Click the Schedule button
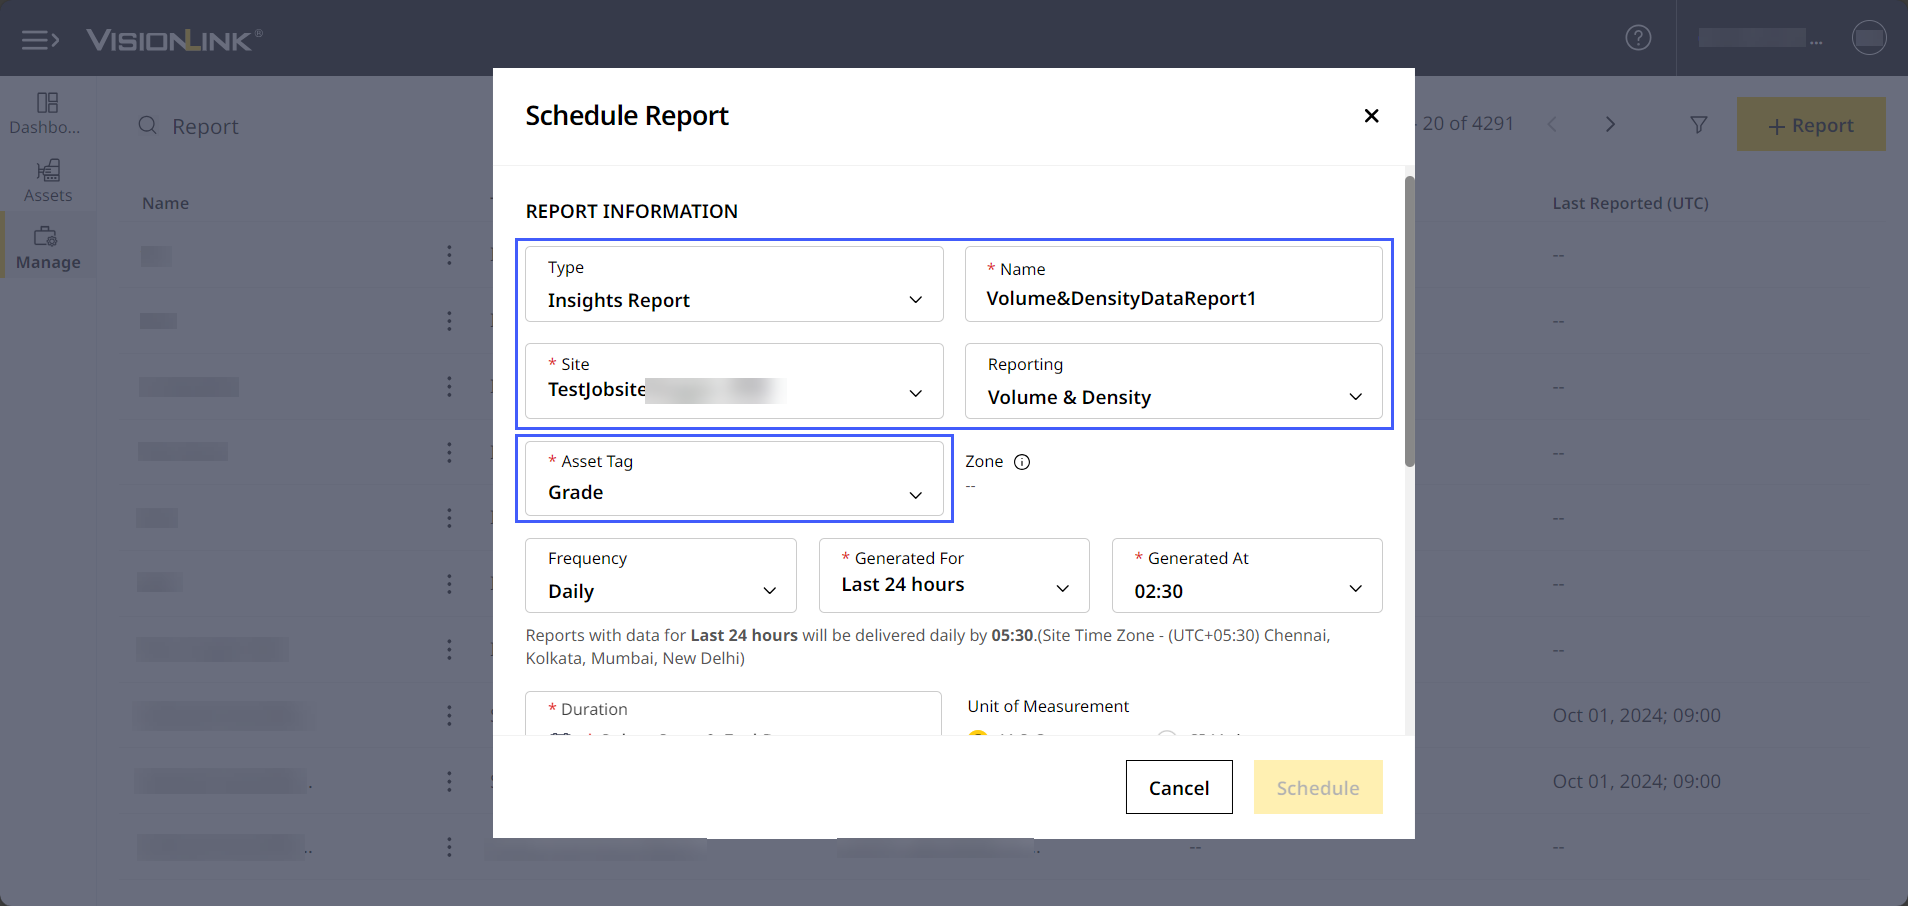The height and width of the screenshot is (906, 1908). 1318,787
